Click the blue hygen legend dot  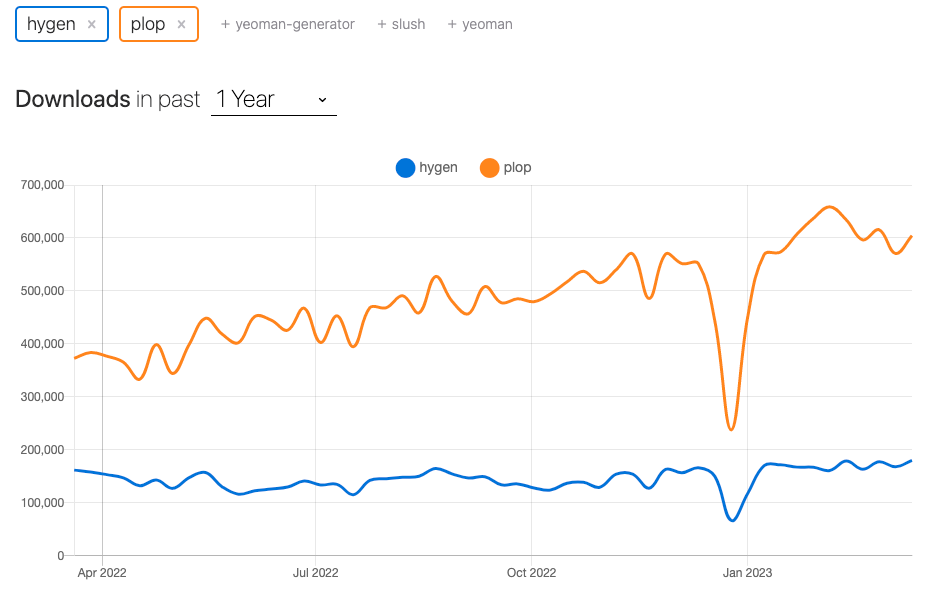coord(405,167)
